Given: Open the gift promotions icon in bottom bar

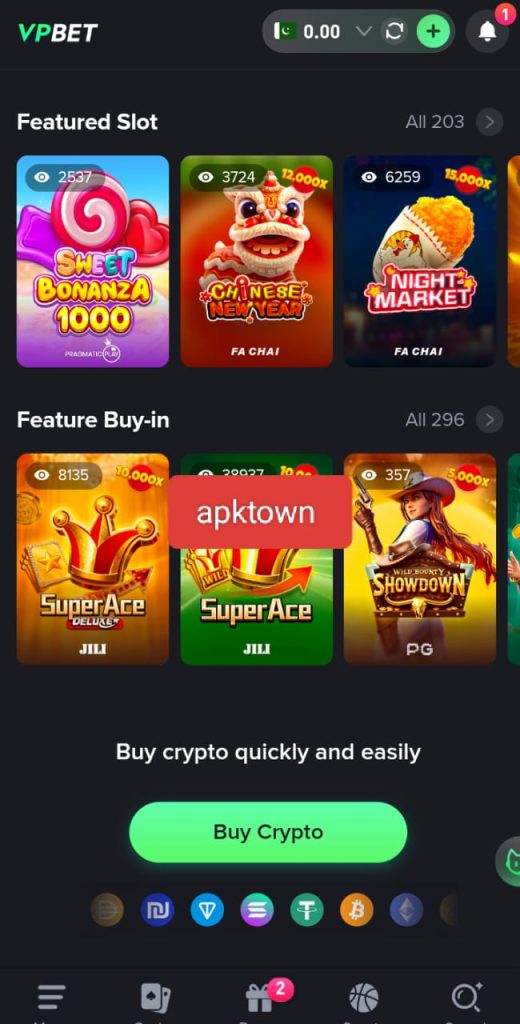Looking at the screenshot, I should (260, 999).
